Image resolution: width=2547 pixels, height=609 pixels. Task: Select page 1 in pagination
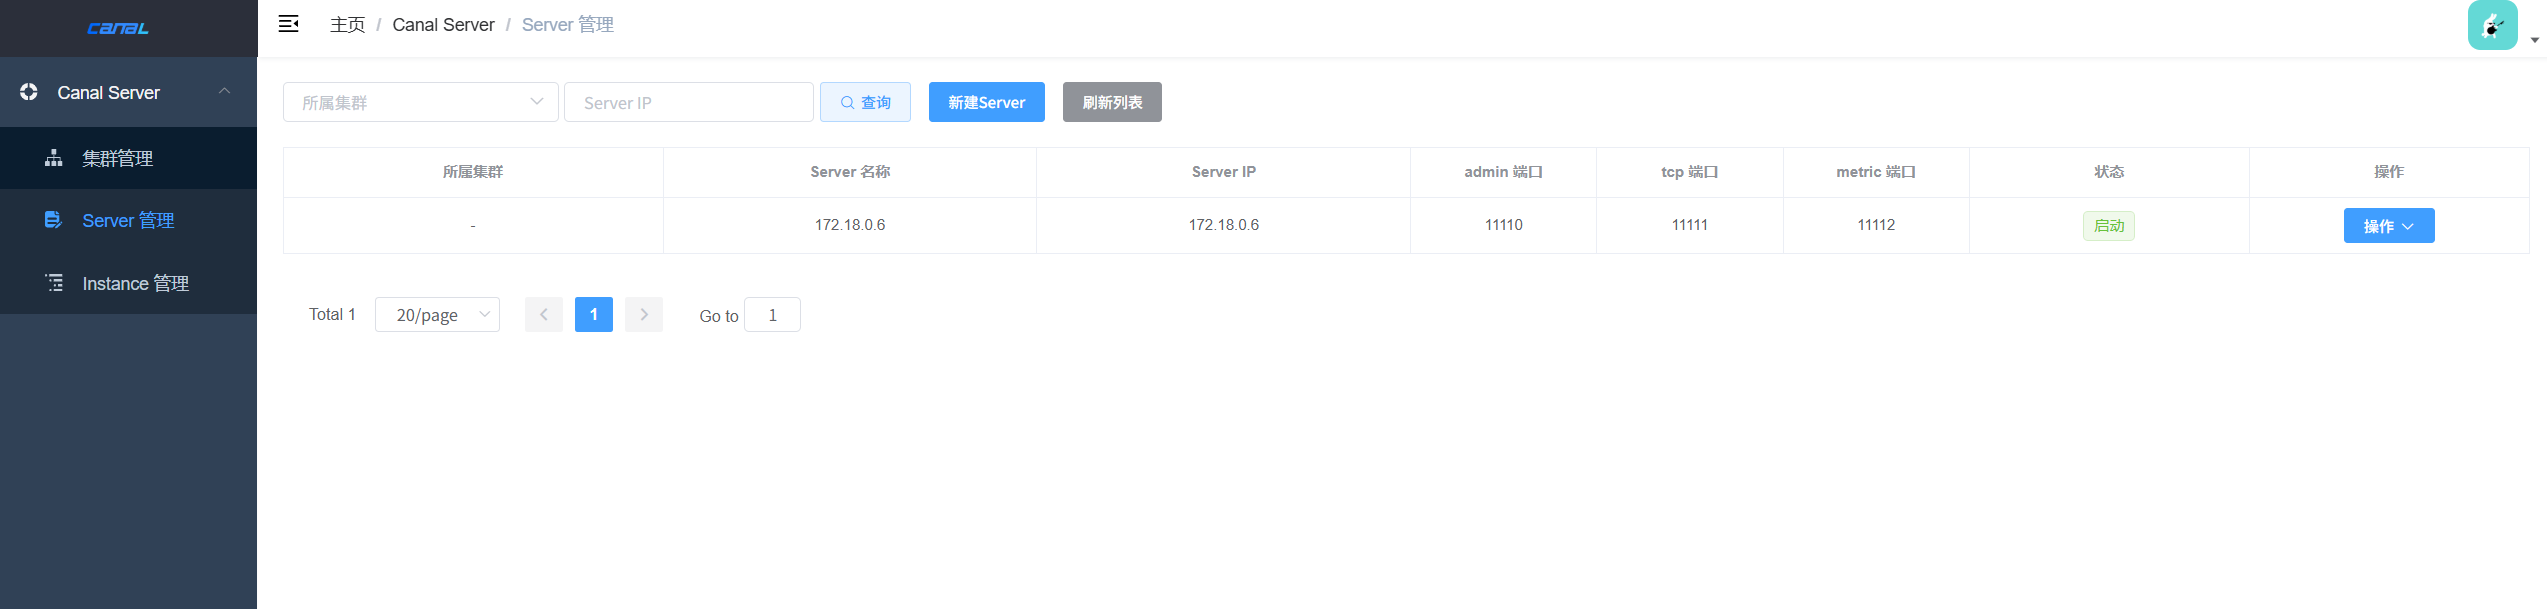point(594,314)
